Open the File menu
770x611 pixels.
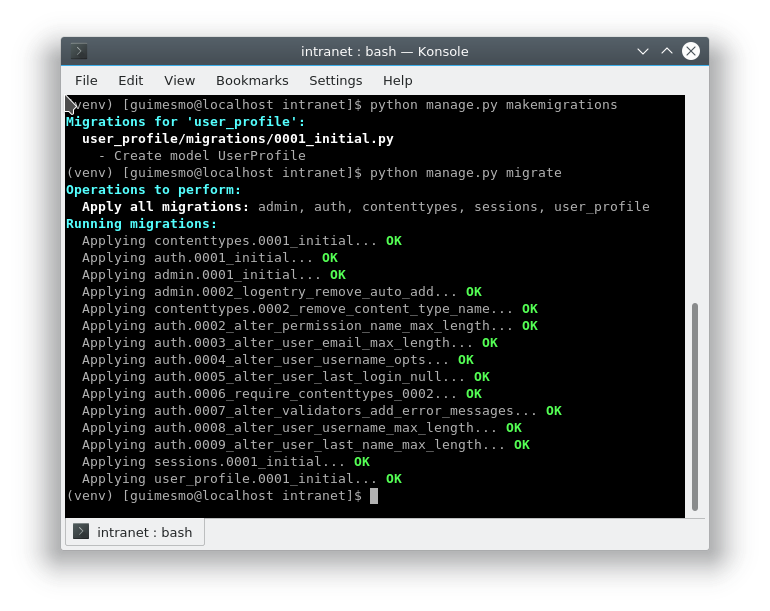point(86,81)
